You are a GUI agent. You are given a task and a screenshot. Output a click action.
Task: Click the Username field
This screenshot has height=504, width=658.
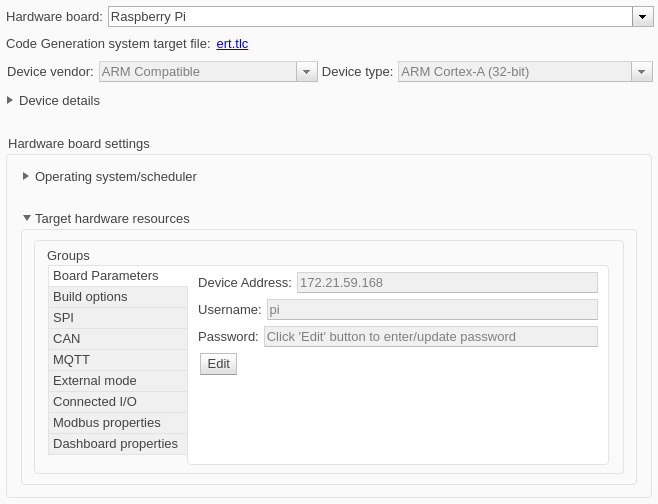coord(431,310)
